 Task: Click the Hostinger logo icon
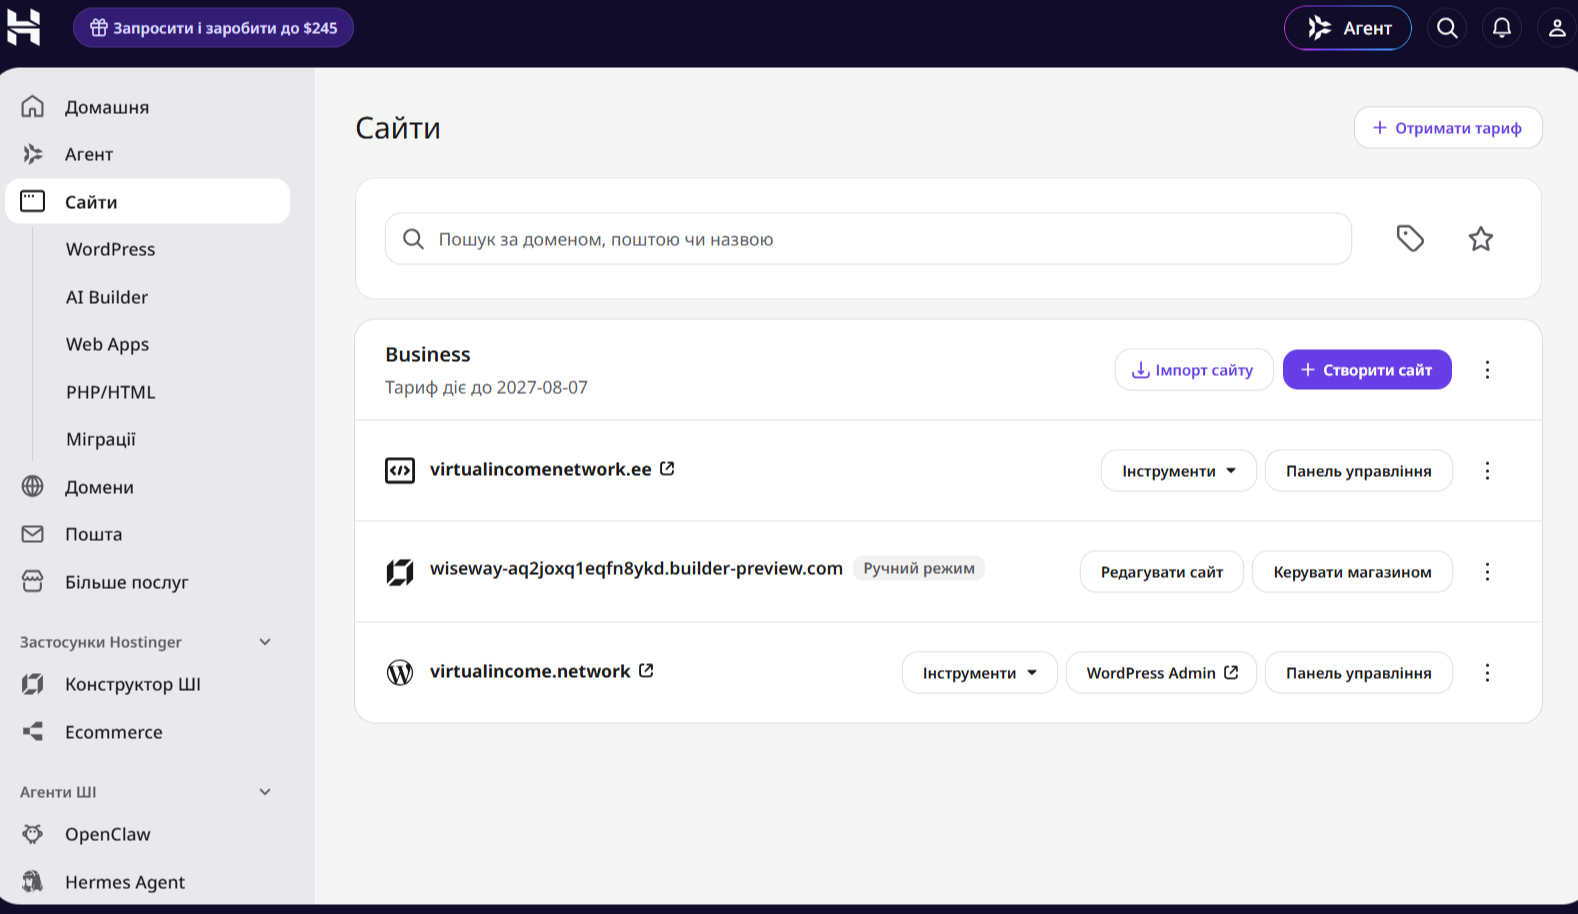tap(24, 27)
